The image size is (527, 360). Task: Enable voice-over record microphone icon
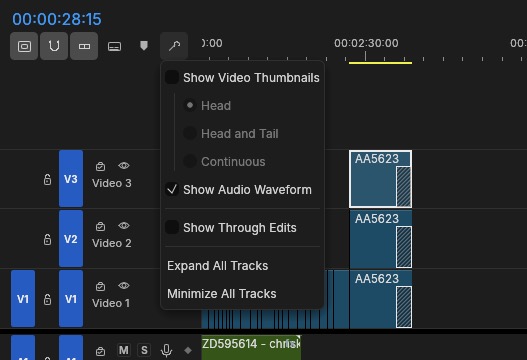[166, 350]
